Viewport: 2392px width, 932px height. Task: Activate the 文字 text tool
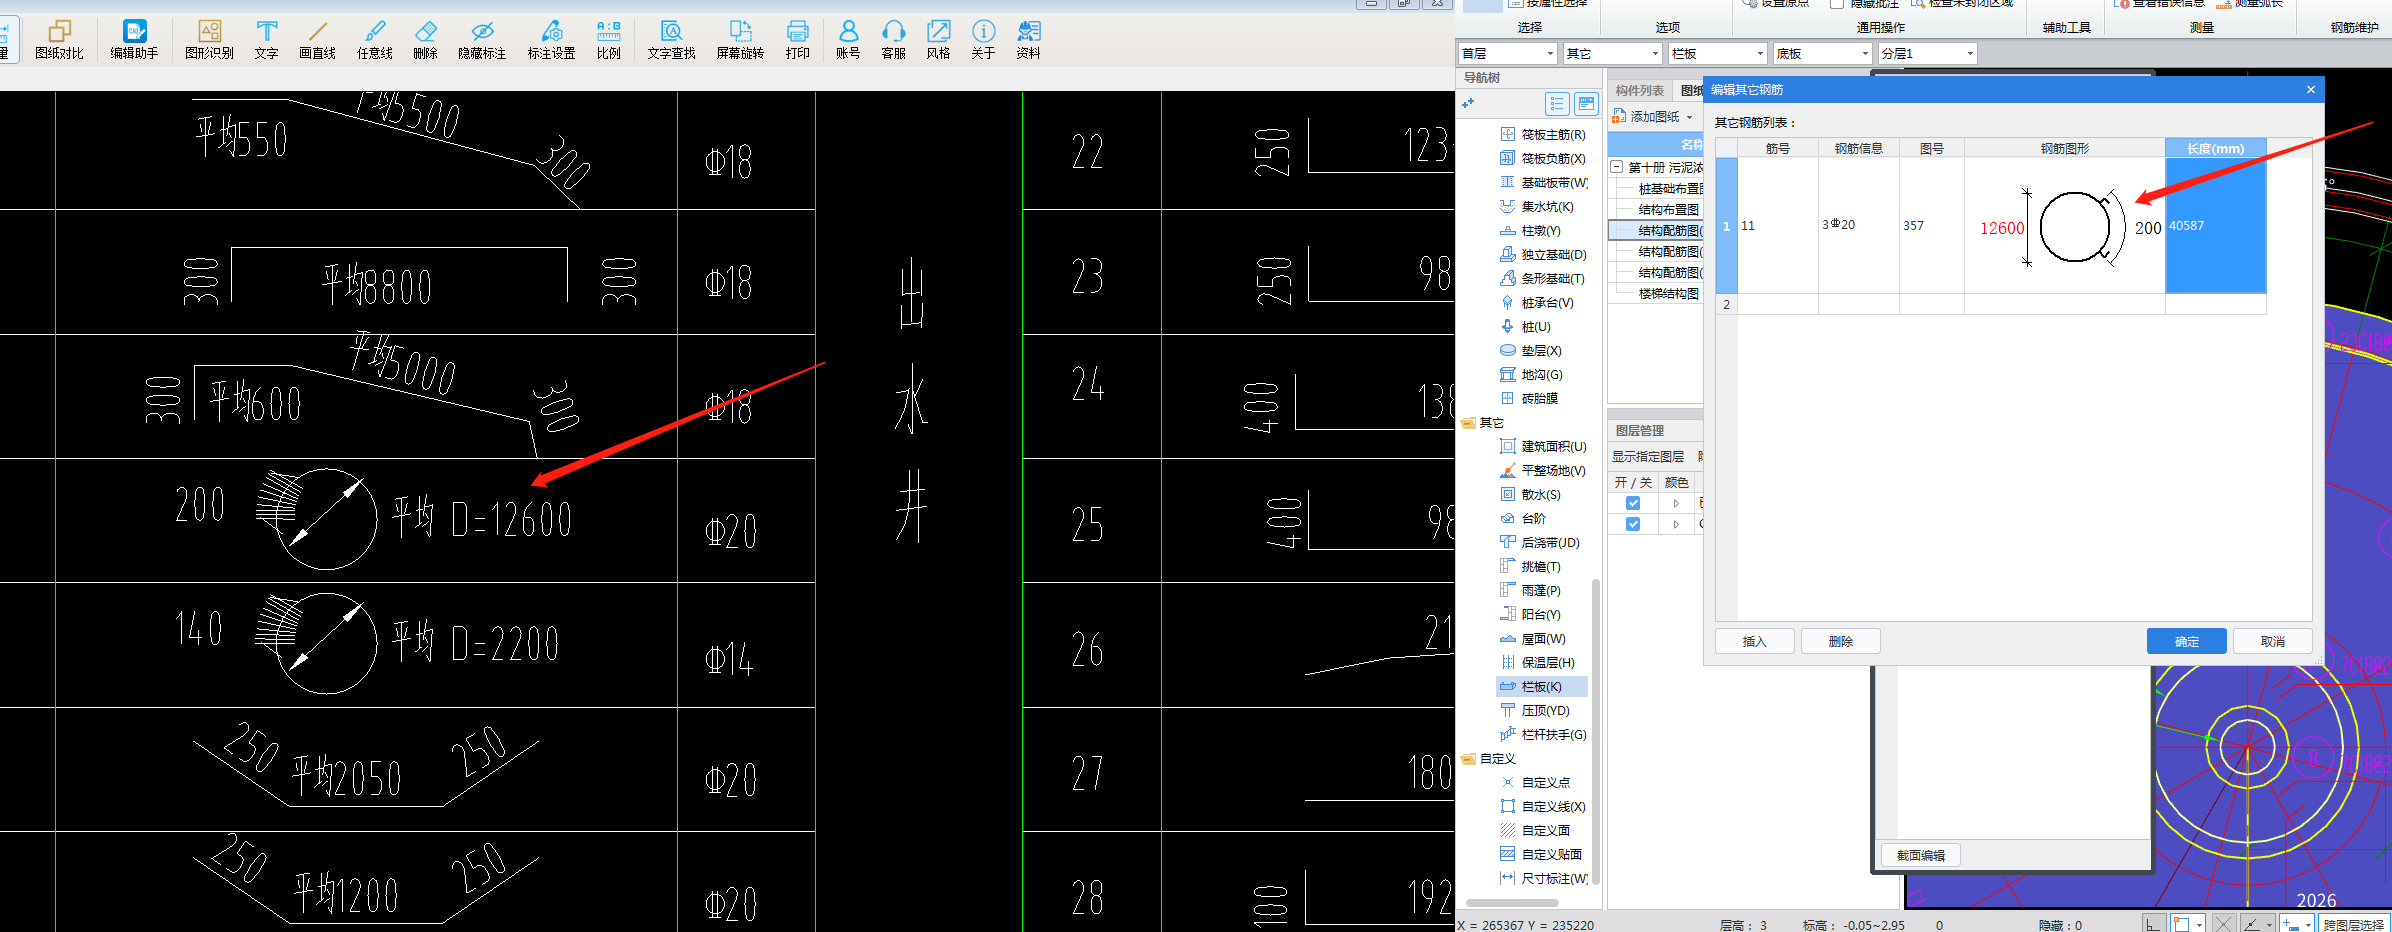click(x=266, y=40)
